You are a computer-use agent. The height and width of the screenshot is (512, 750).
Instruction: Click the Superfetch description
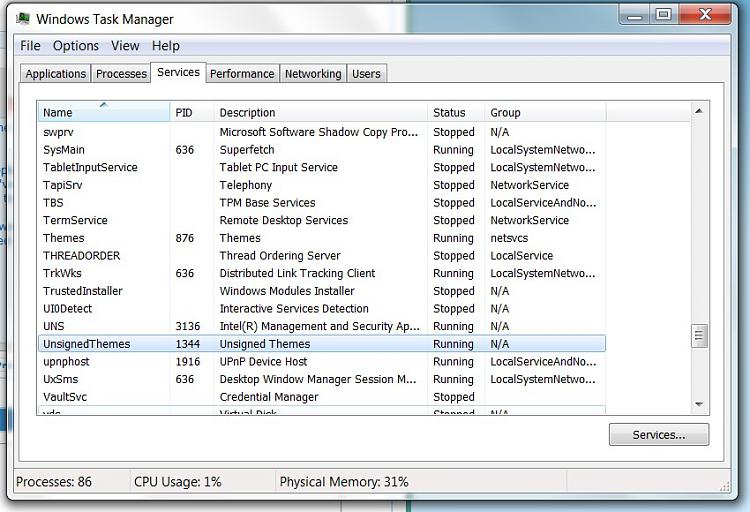[247, 150]
